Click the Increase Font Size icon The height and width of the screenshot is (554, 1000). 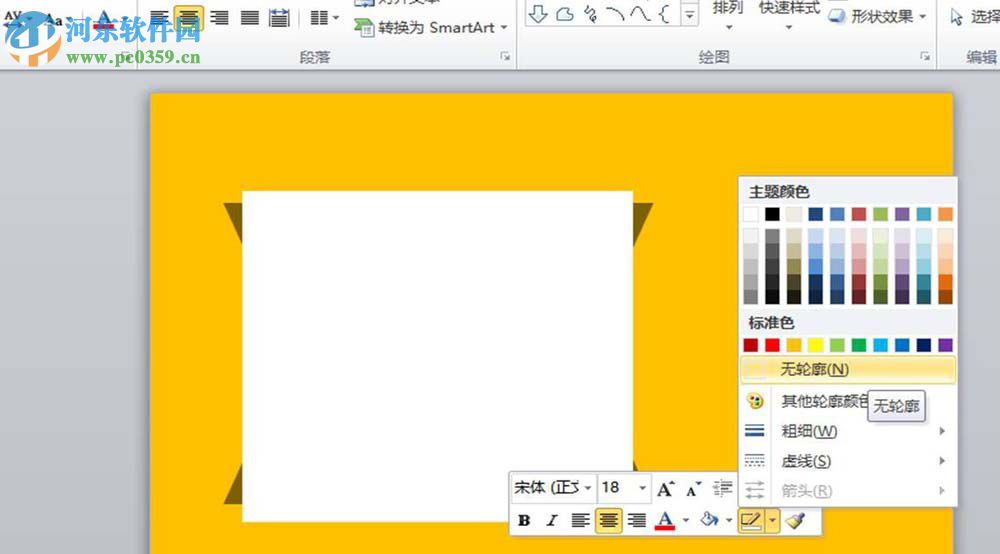666,488
